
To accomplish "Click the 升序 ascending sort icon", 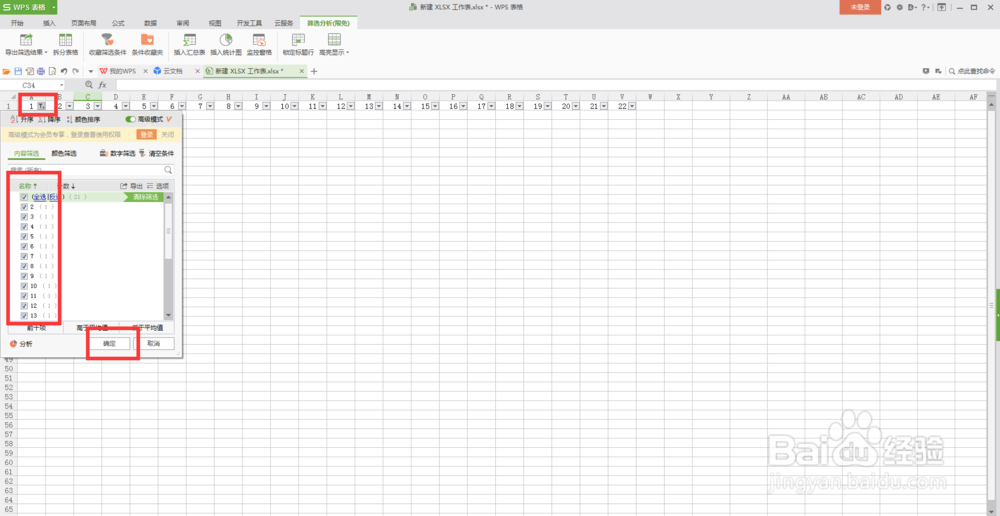I will pos(13,119).
